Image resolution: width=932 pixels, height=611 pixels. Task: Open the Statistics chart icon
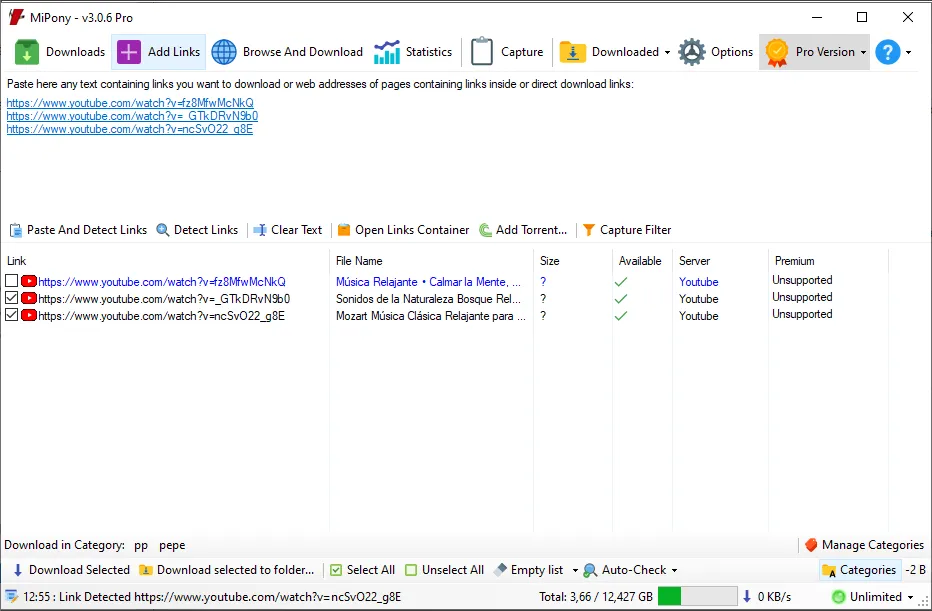[387, 52]
